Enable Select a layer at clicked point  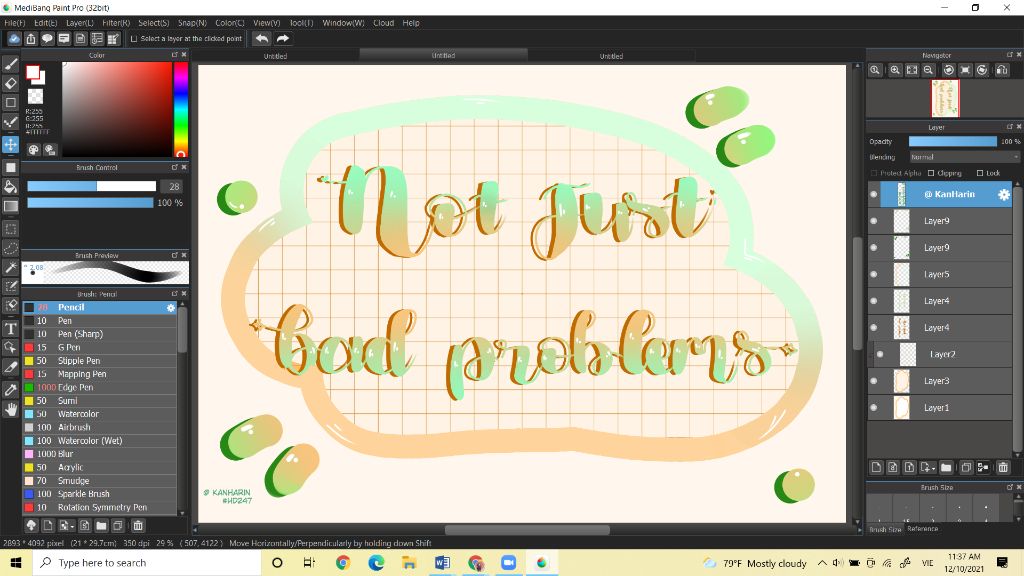134,39
